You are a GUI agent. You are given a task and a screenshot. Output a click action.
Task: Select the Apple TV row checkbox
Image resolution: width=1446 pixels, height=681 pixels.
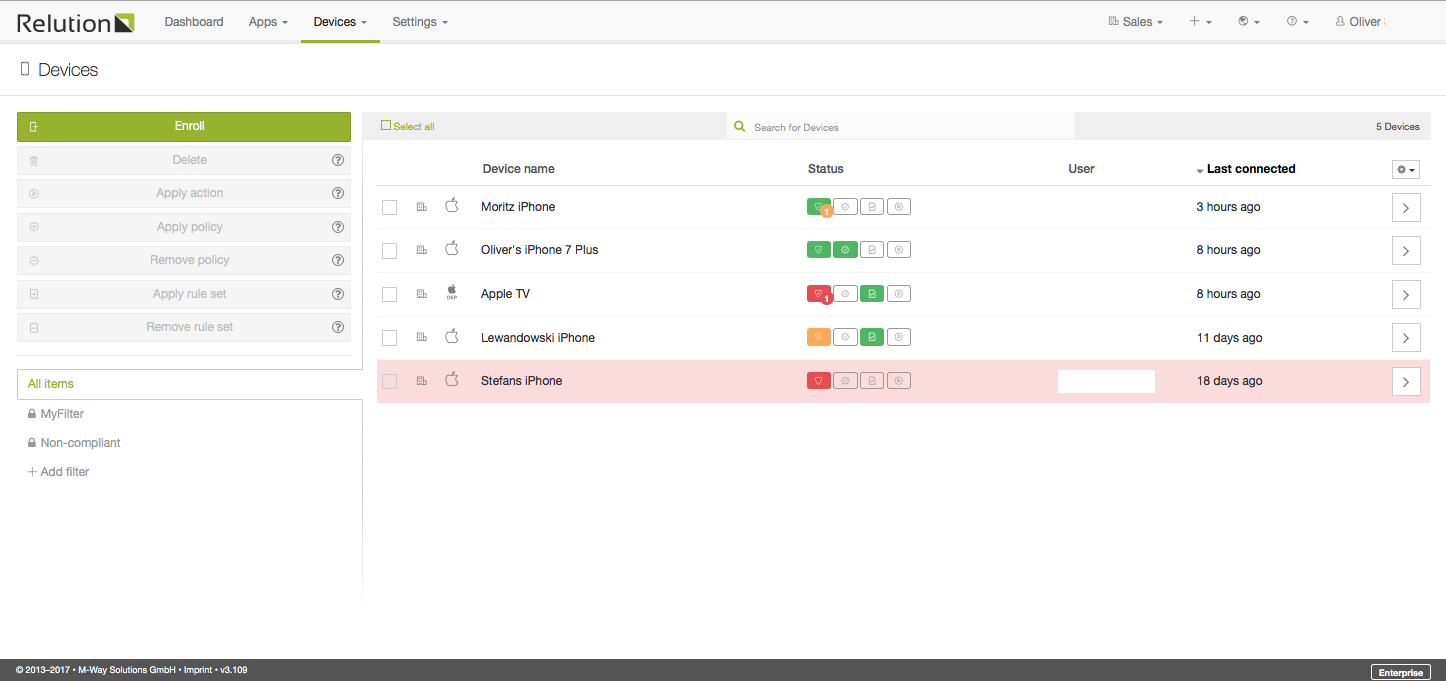pos(389,294)
